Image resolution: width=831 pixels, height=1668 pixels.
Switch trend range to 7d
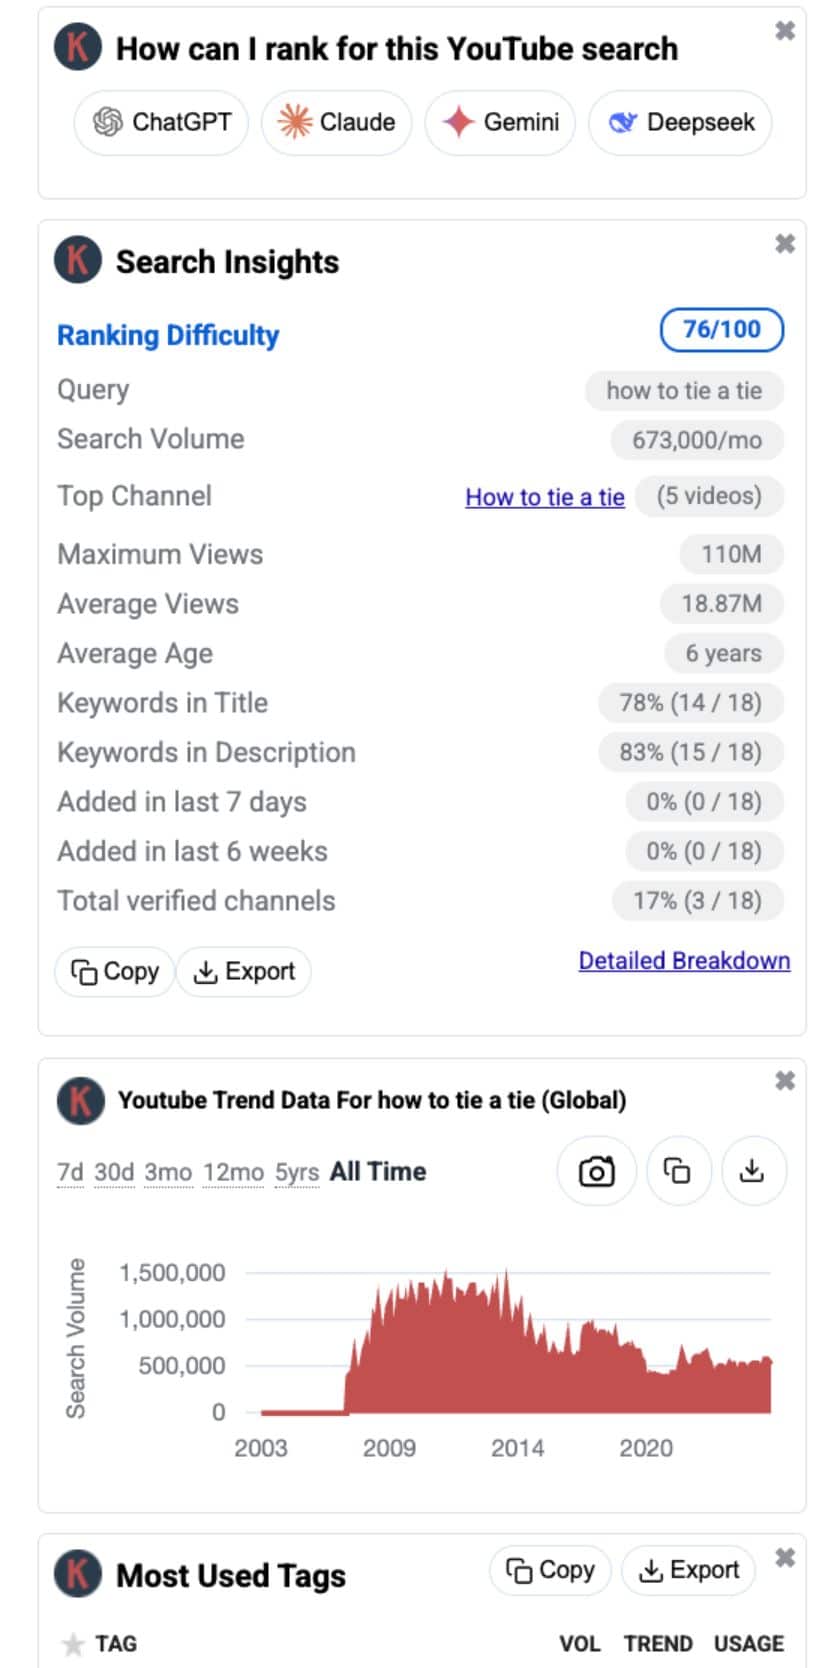point(71,1172)
